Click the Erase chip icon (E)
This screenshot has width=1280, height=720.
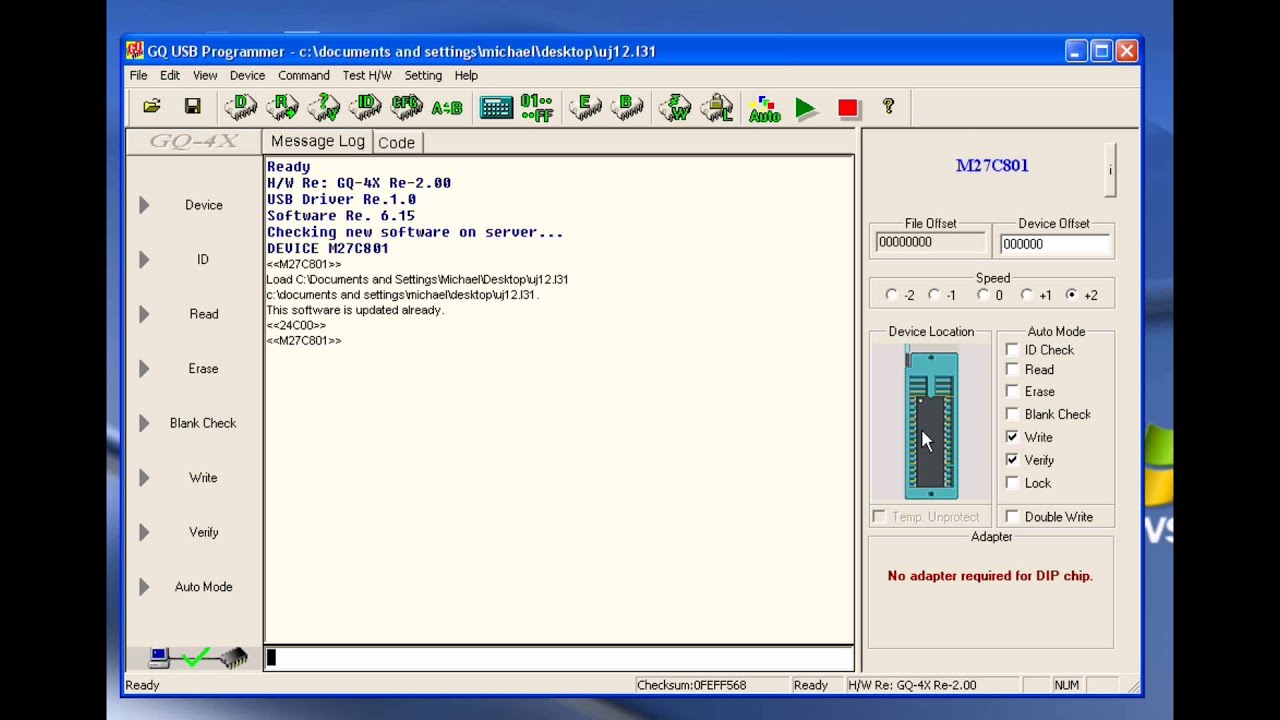coord(585,107)
